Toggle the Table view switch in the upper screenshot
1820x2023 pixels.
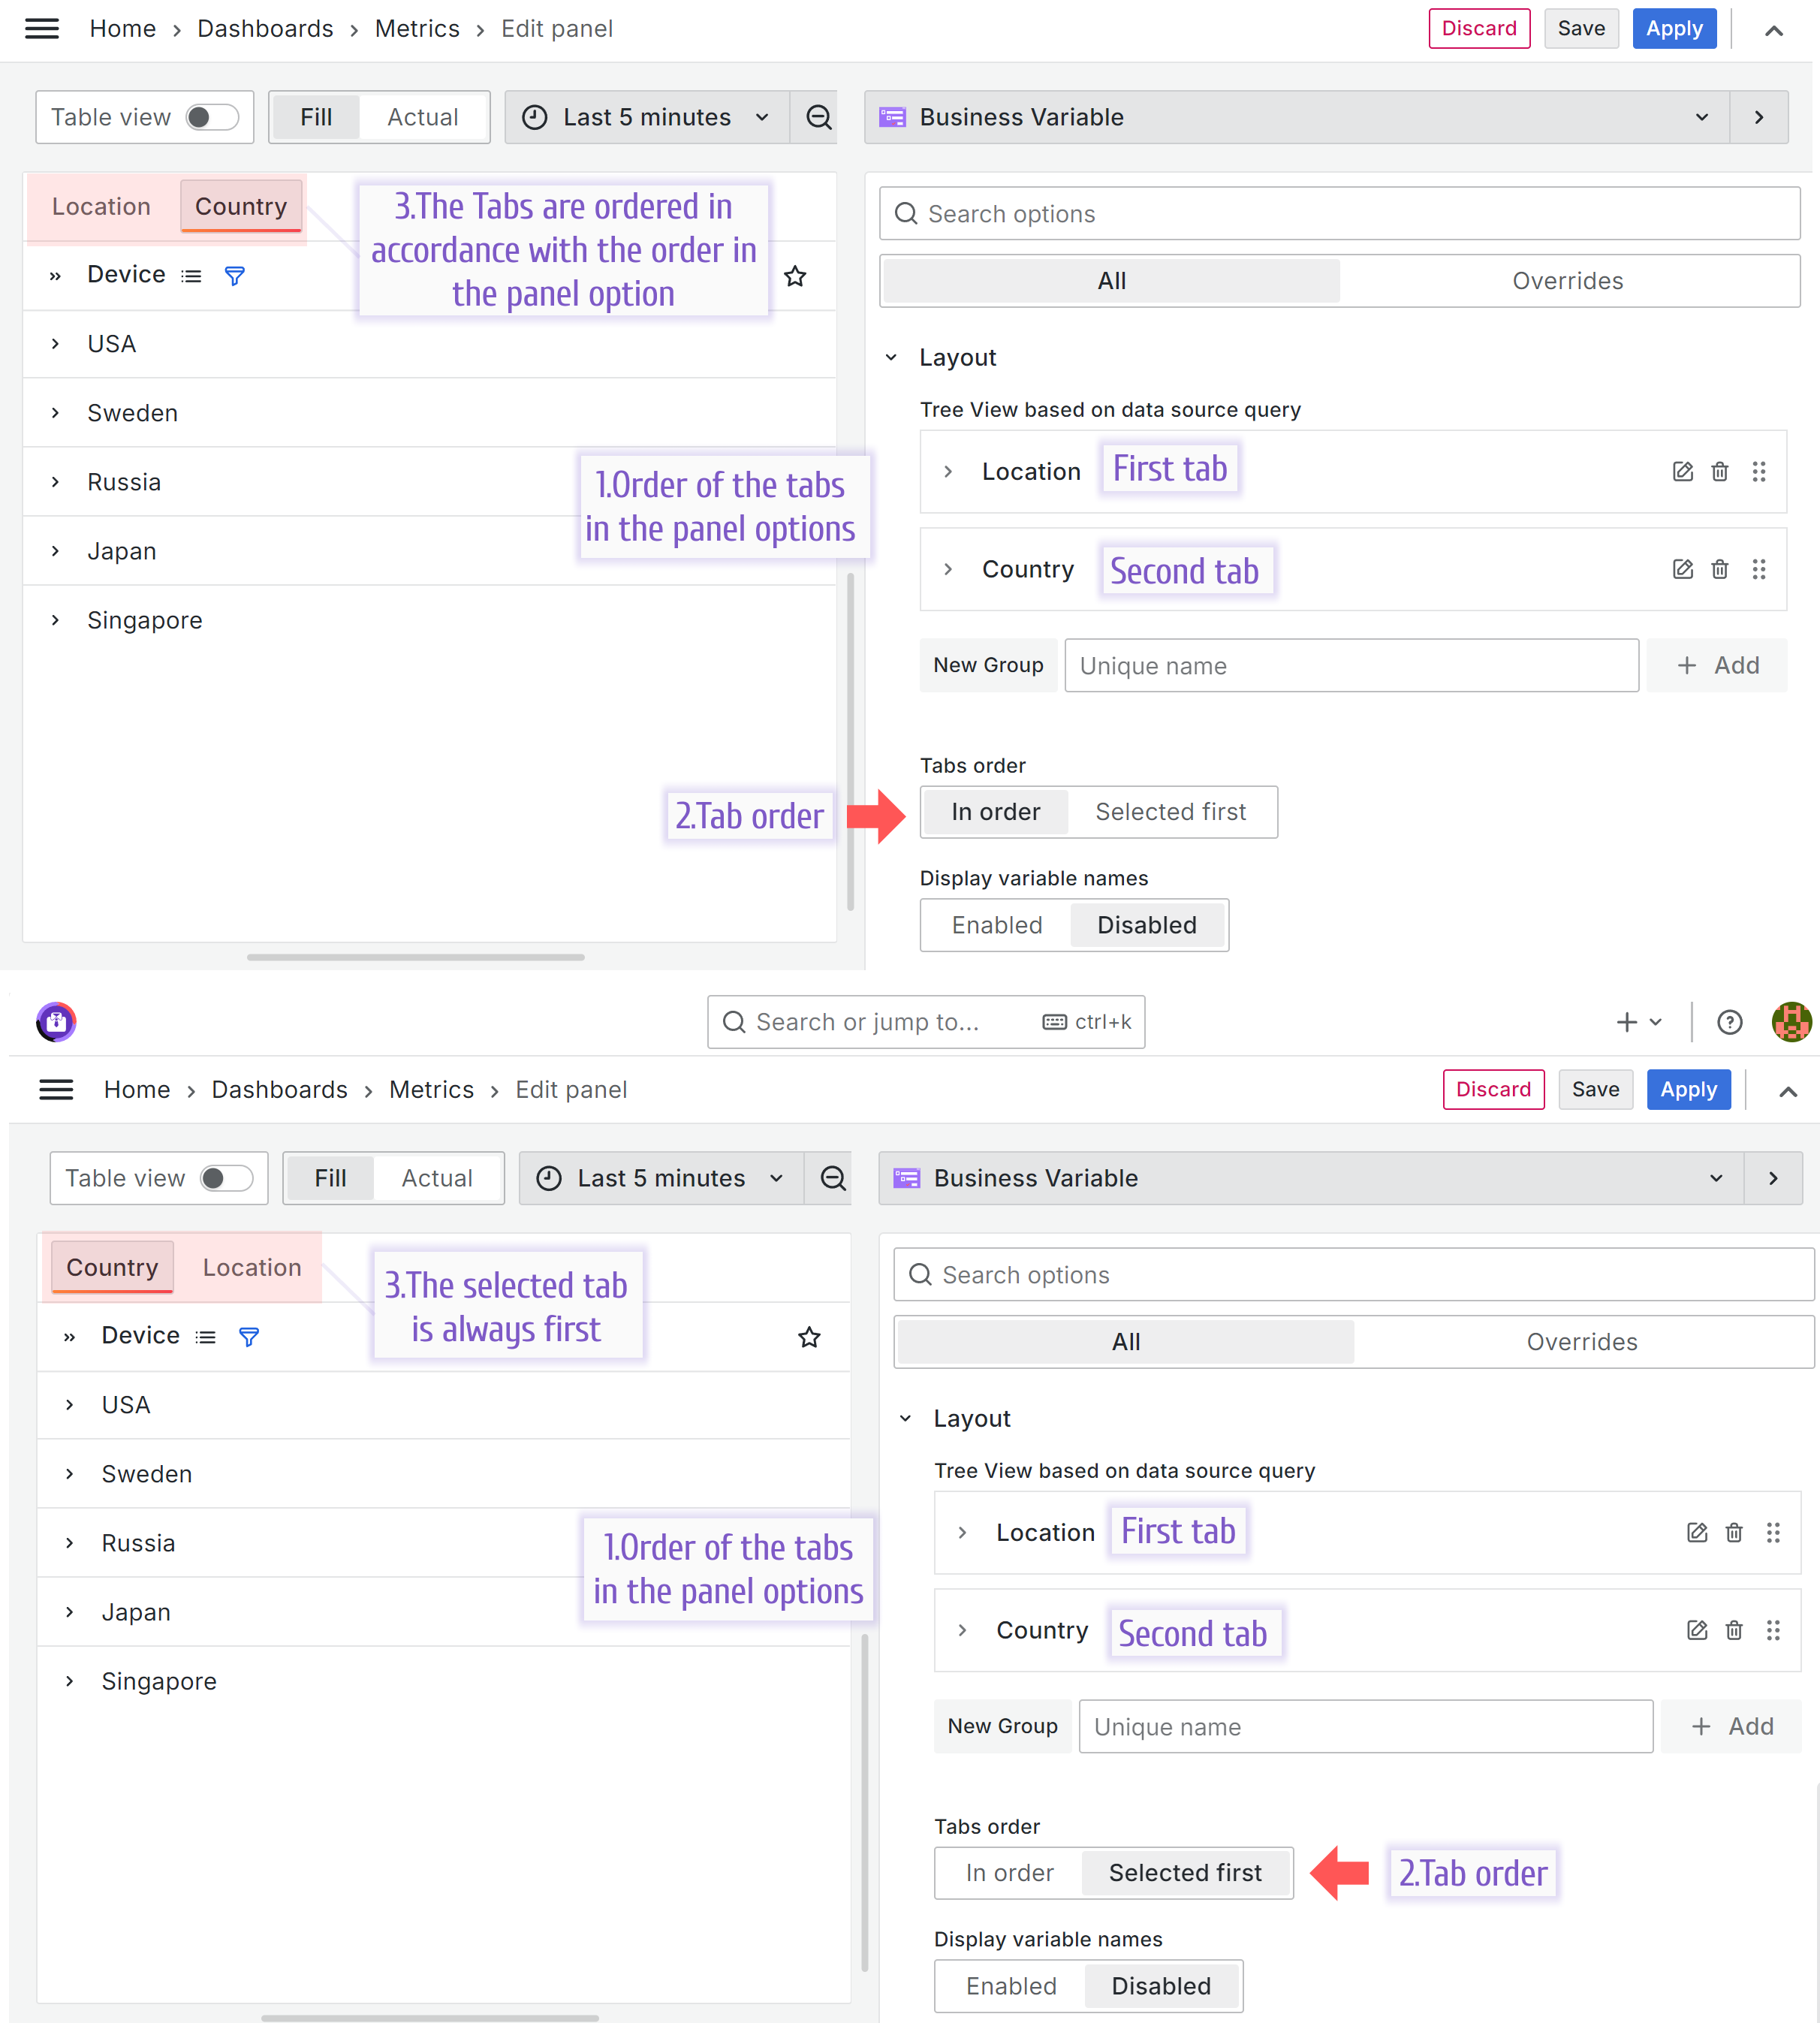tap(212, 118)
